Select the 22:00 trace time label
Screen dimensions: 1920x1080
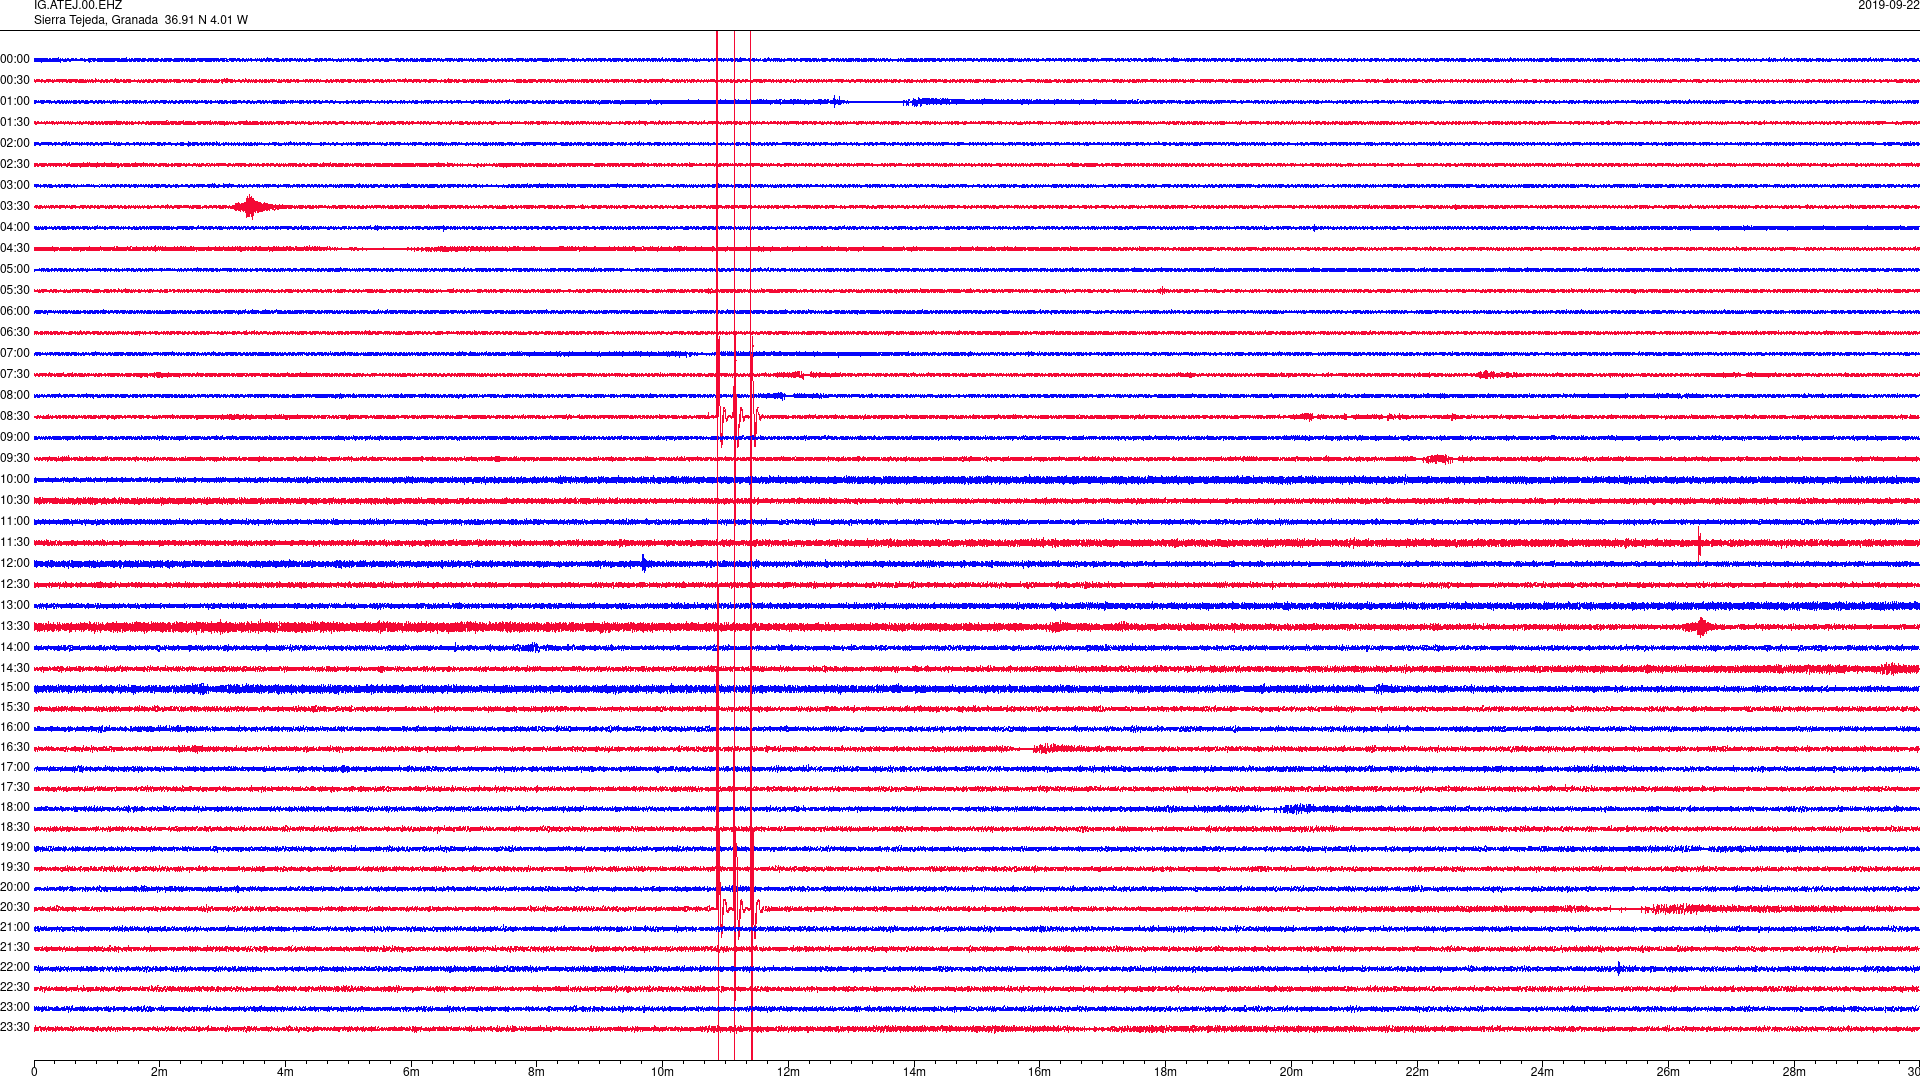(x=15, y=967)
